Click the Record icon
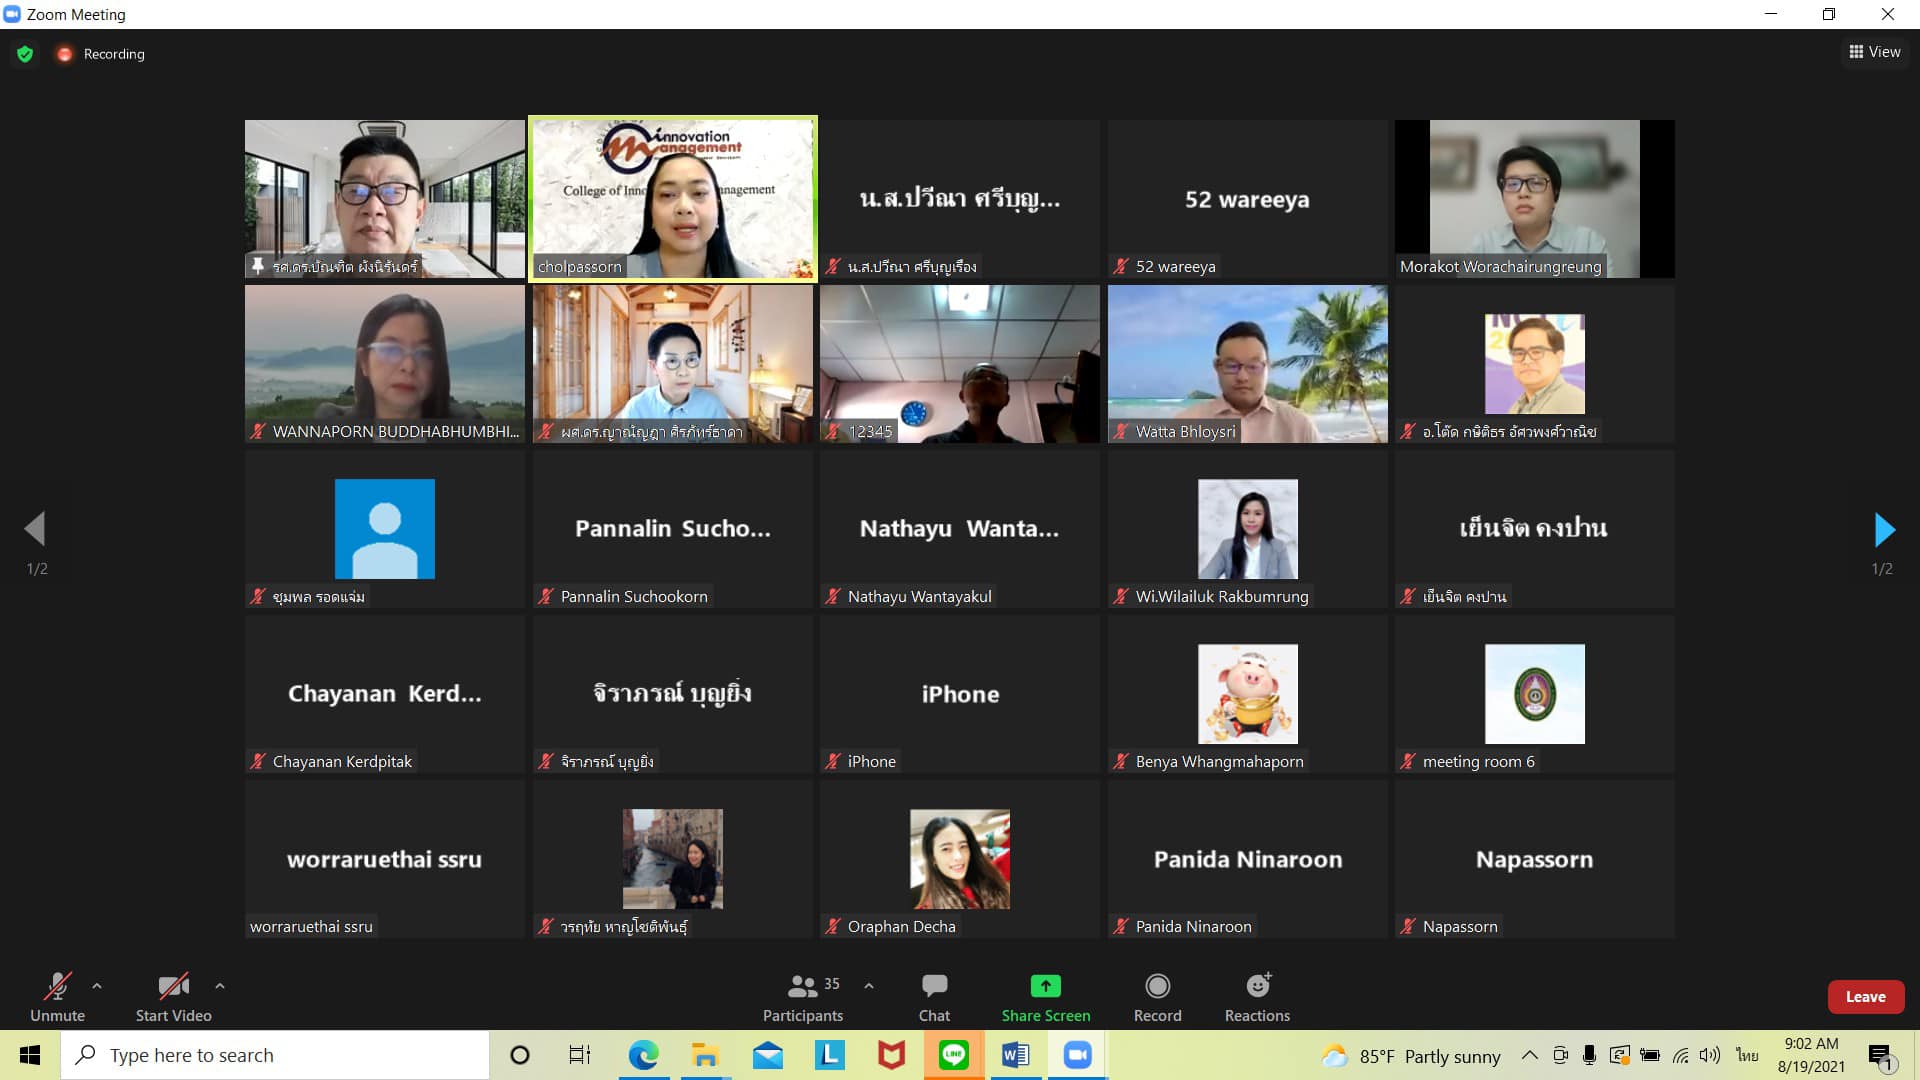Image resolution: width=1920 pixels, height=1080 pixels. [1157, 987]
